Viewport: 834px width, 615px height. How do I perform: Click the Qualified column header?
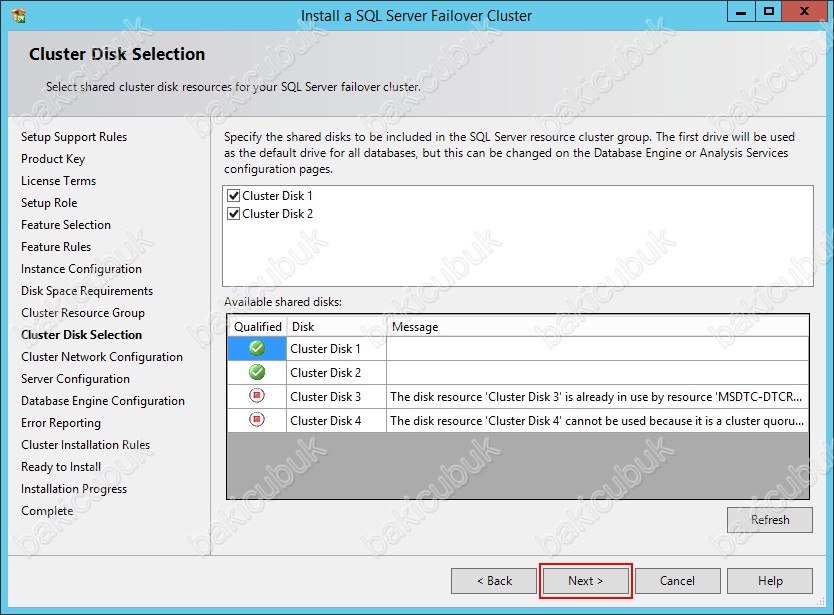tap(257, 327)
